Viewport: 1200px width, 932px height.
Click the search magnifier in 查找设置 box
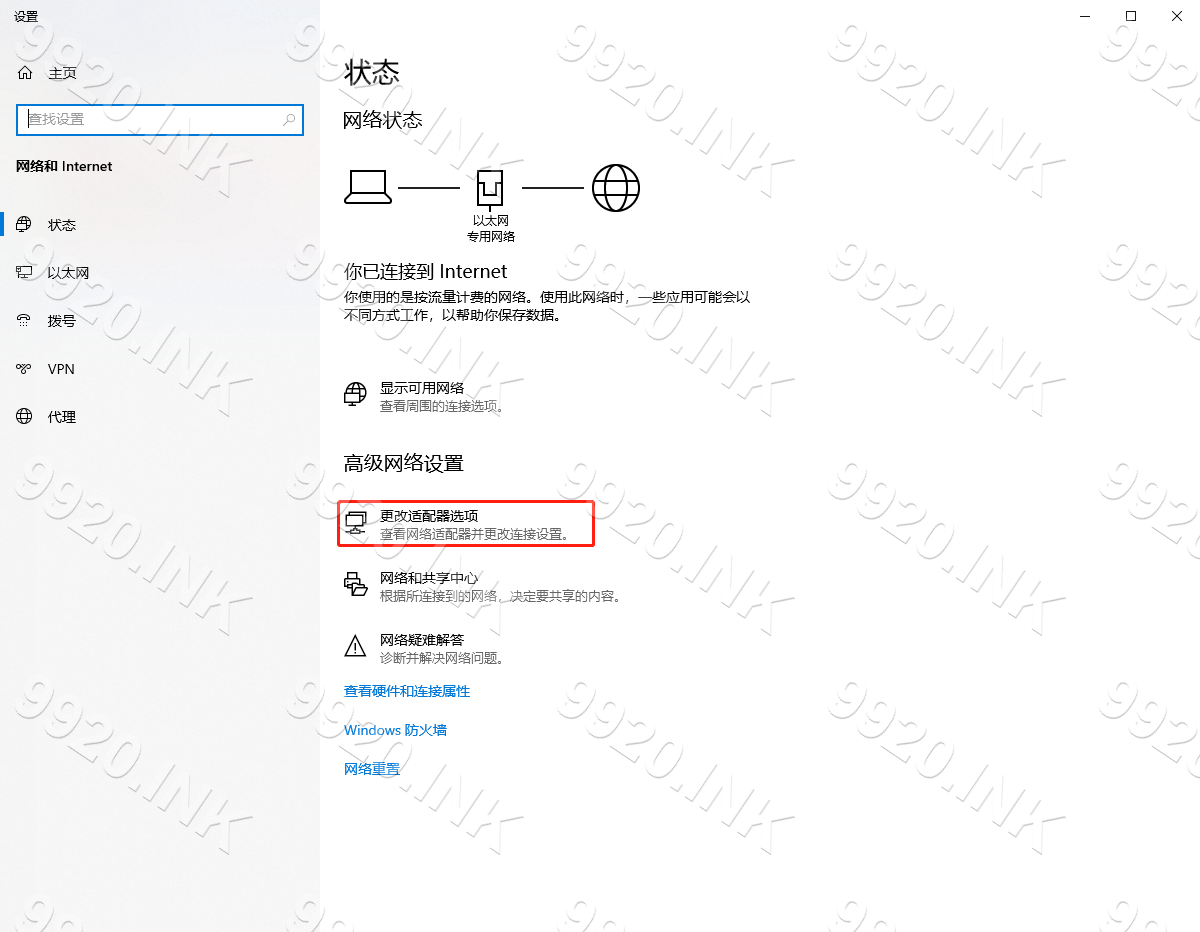click(289, 119)
